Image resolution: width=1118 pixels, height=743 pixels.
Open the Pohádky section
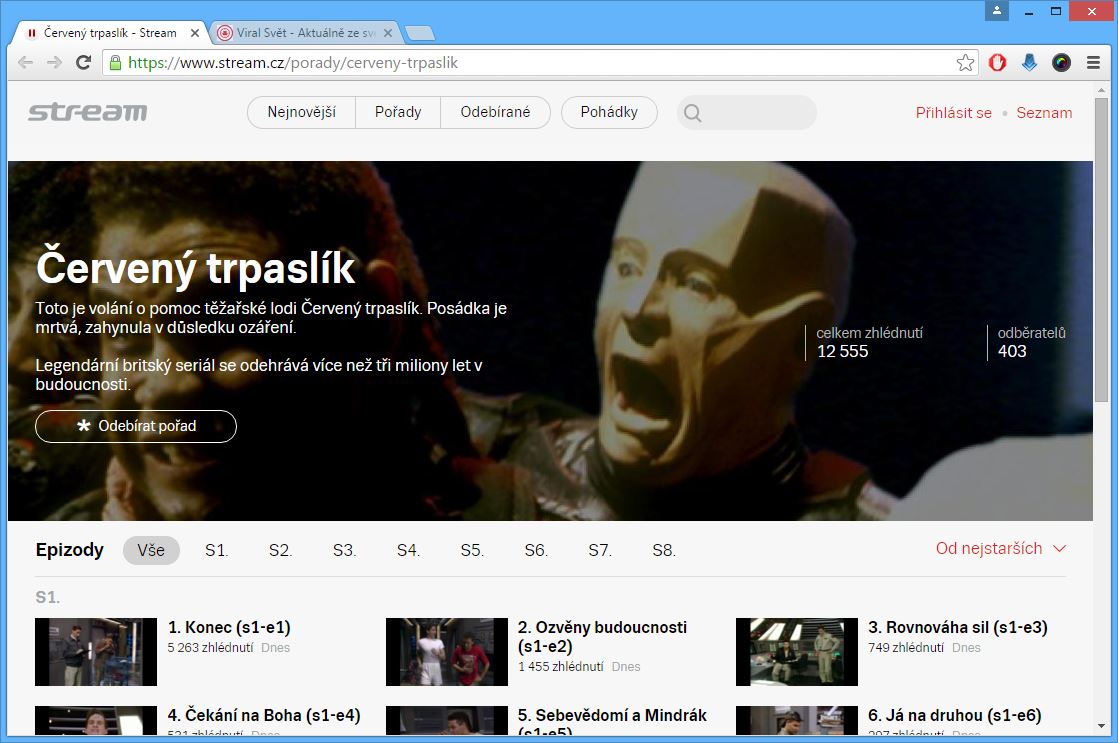pyautogui.click(x=609, y=112)
